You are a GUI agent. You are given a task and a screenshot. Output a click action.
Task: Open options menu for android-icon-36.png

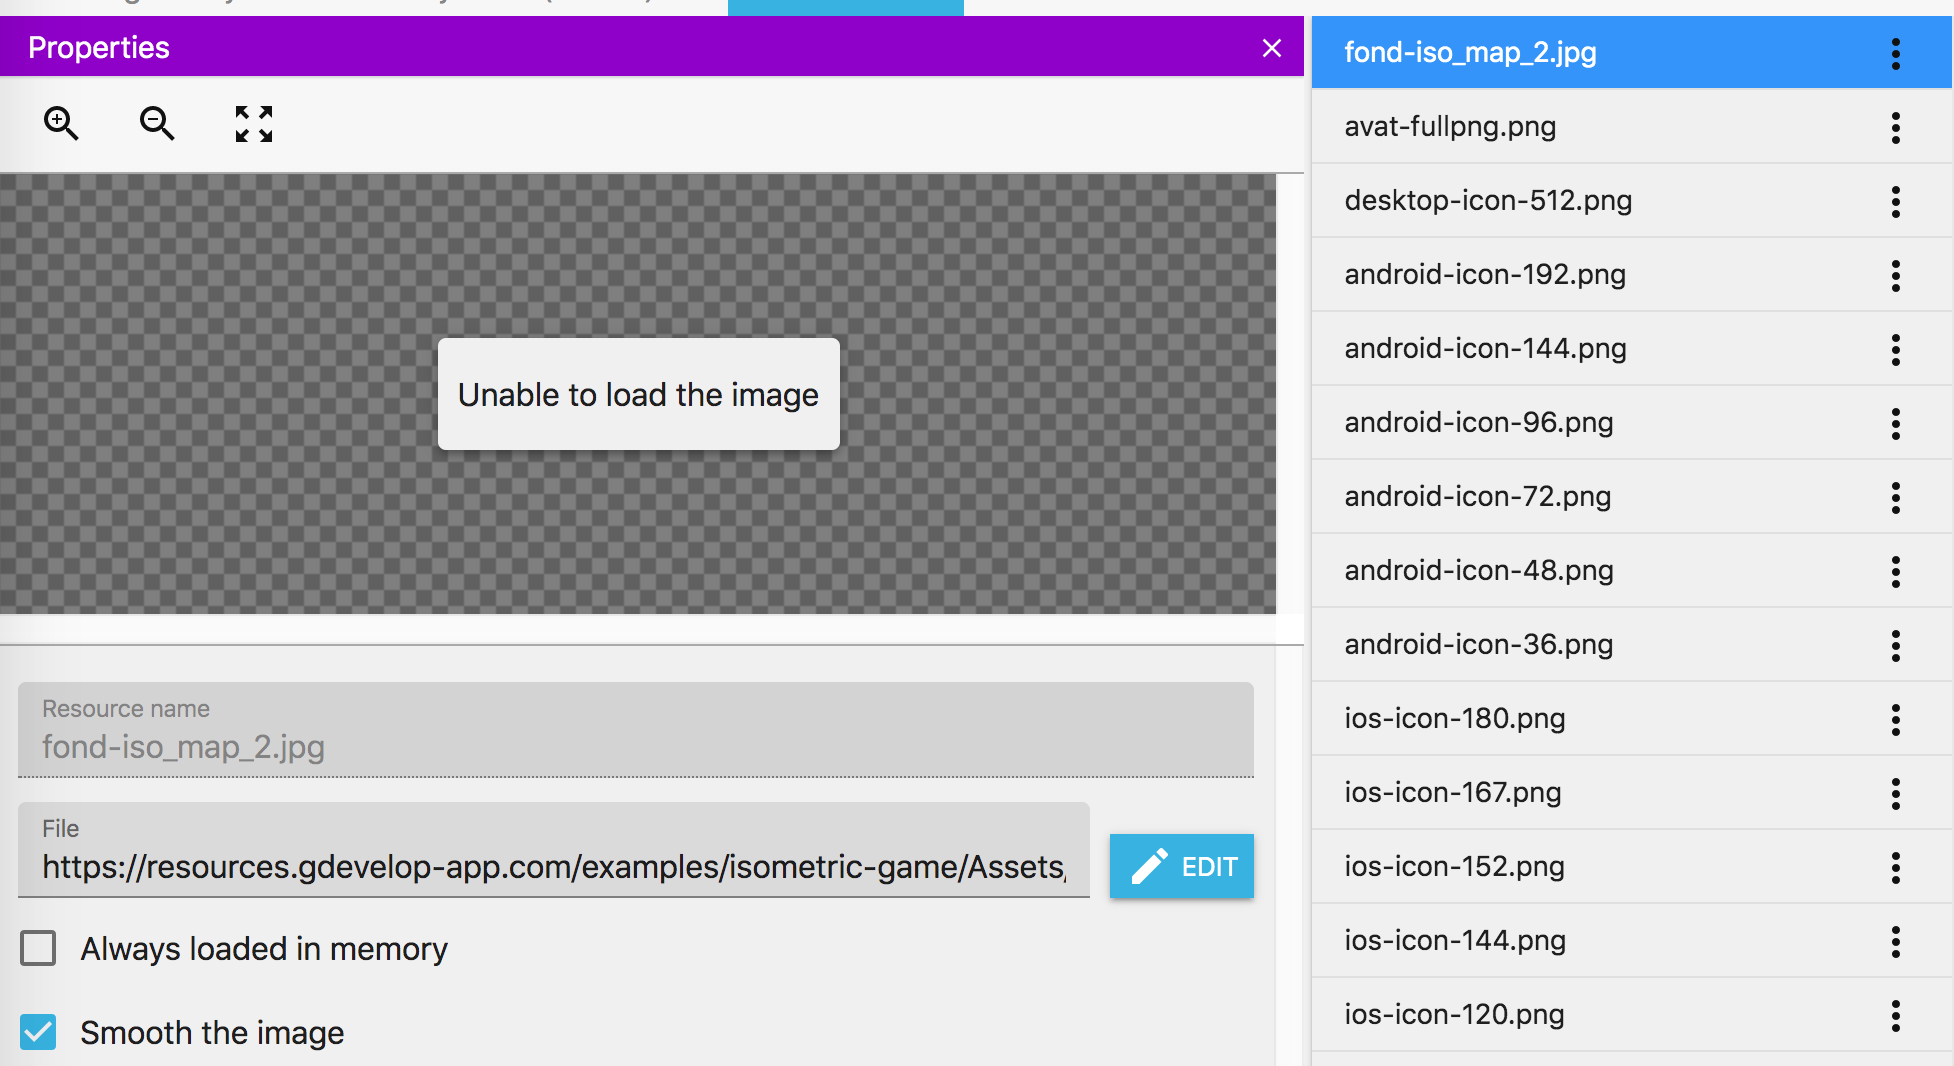[1895, 645]
